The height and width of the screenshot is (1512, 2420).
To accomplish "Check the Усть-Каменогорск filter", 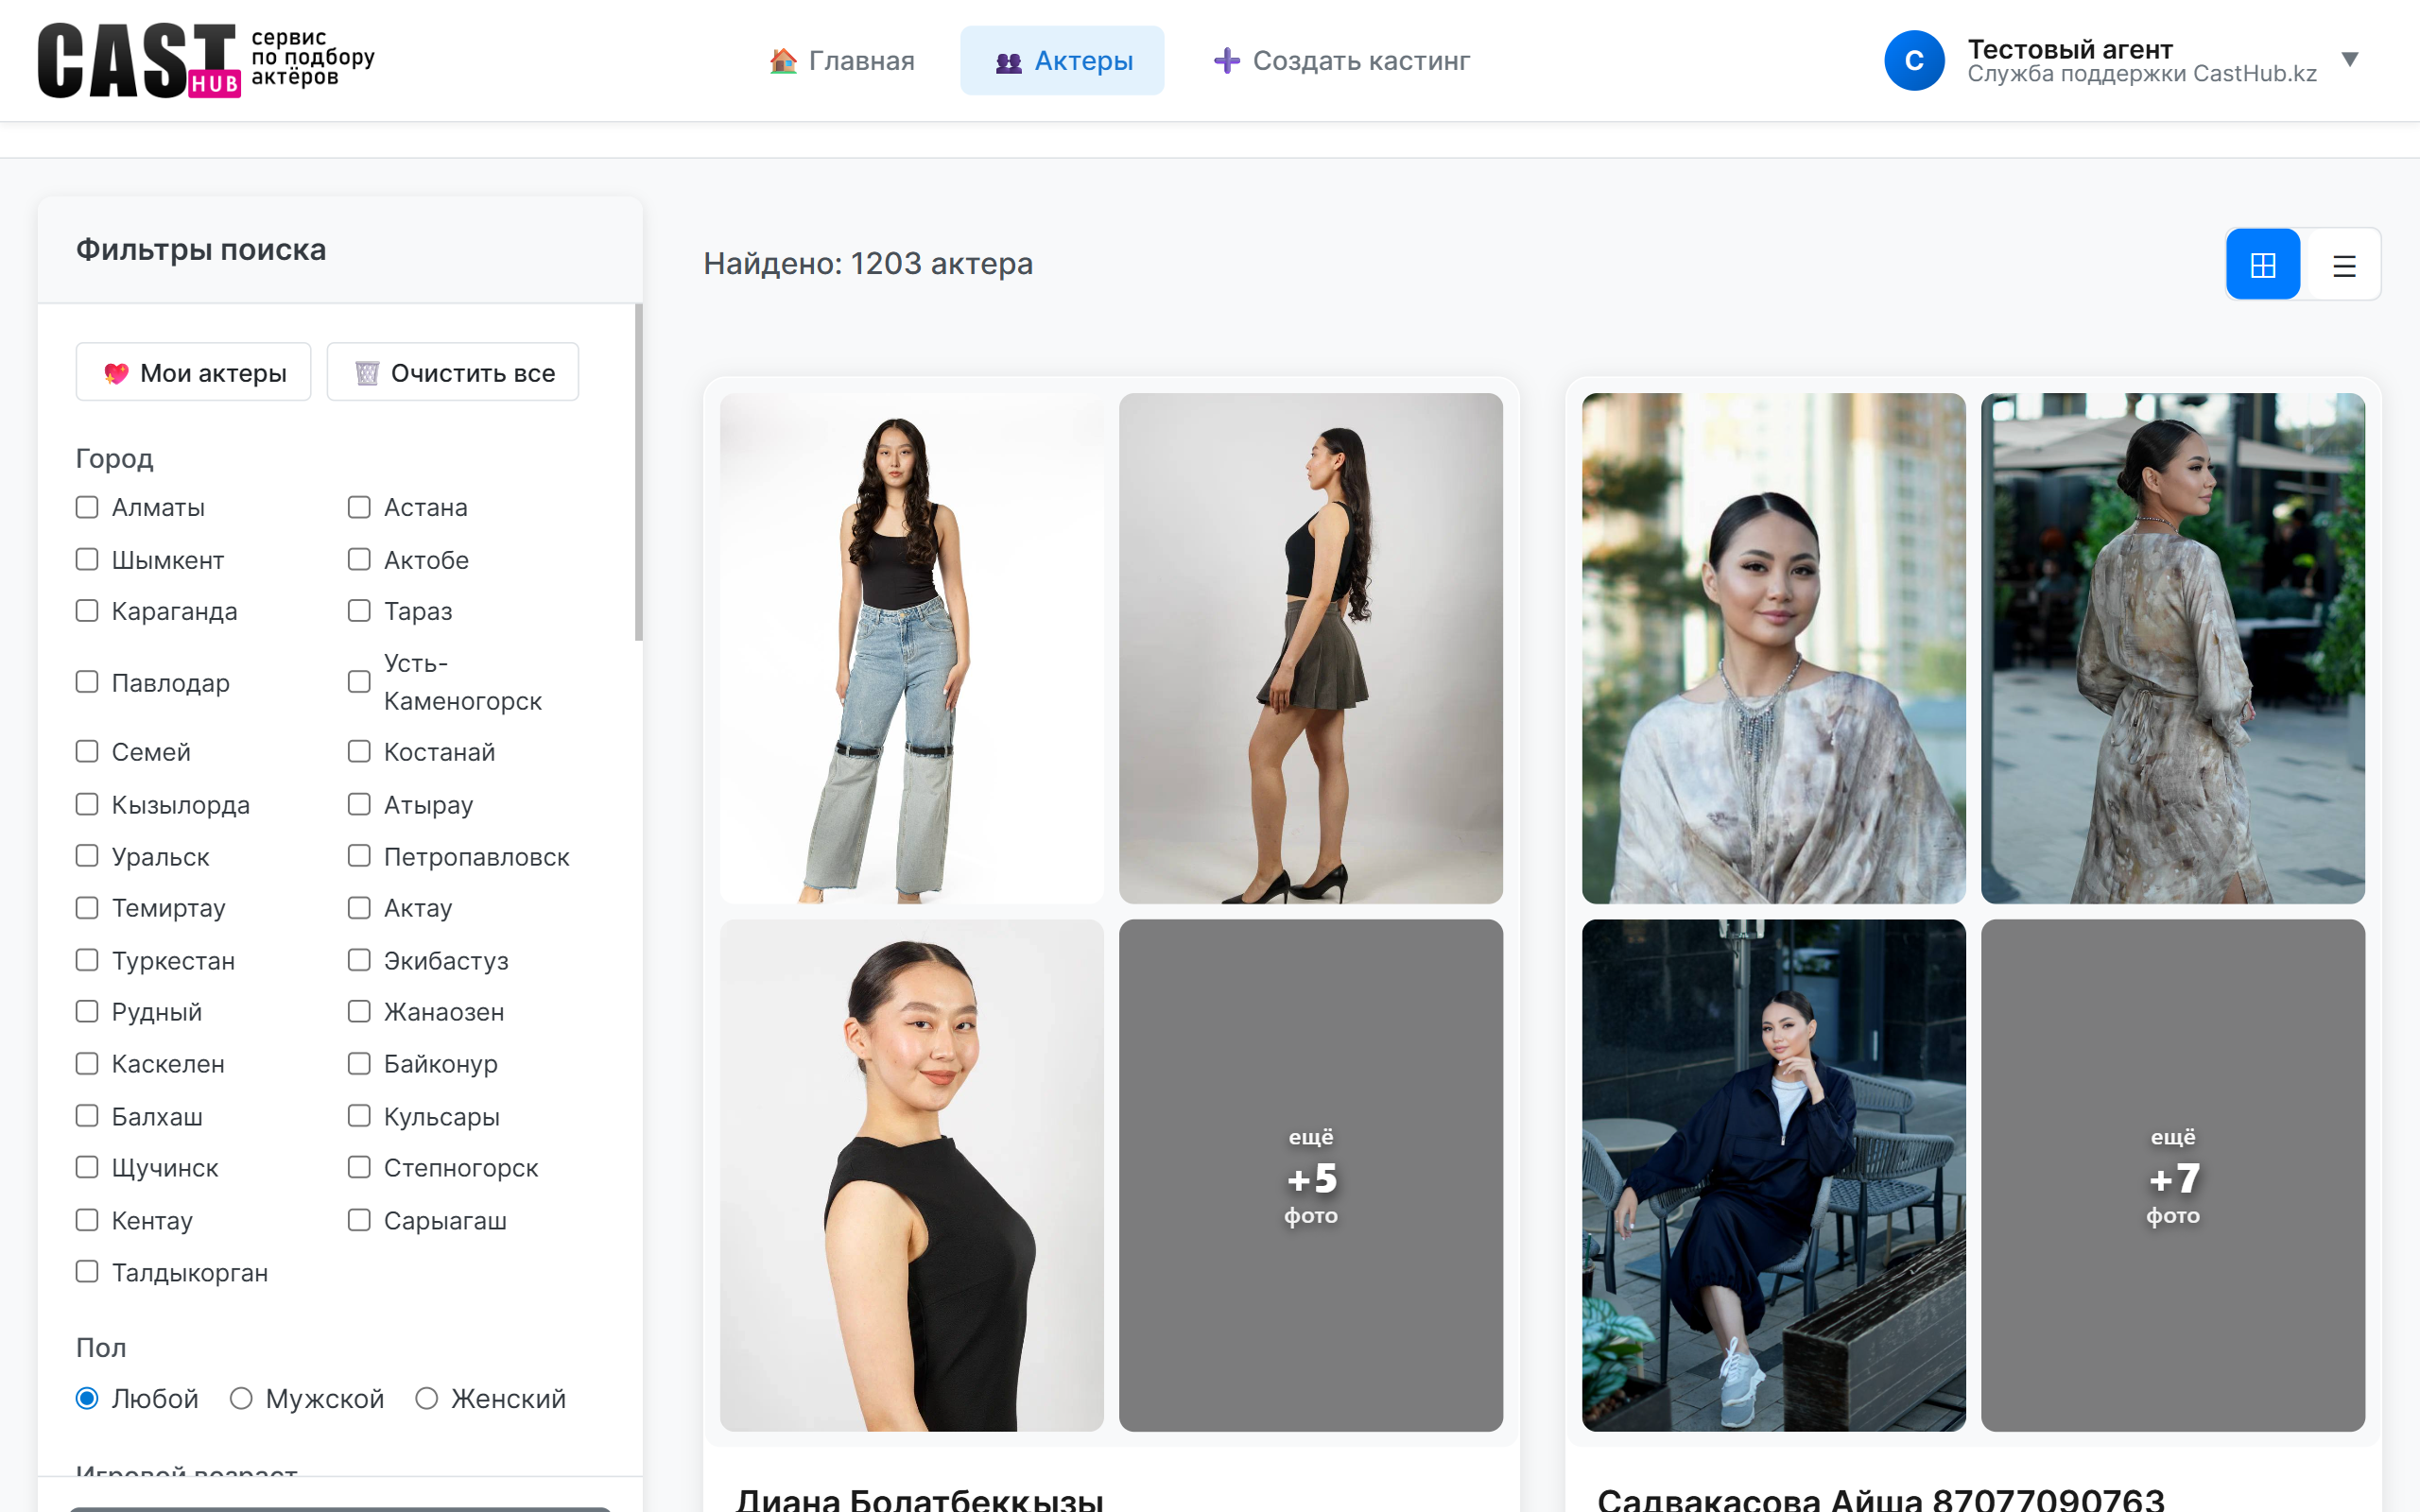I will point(359,681).
